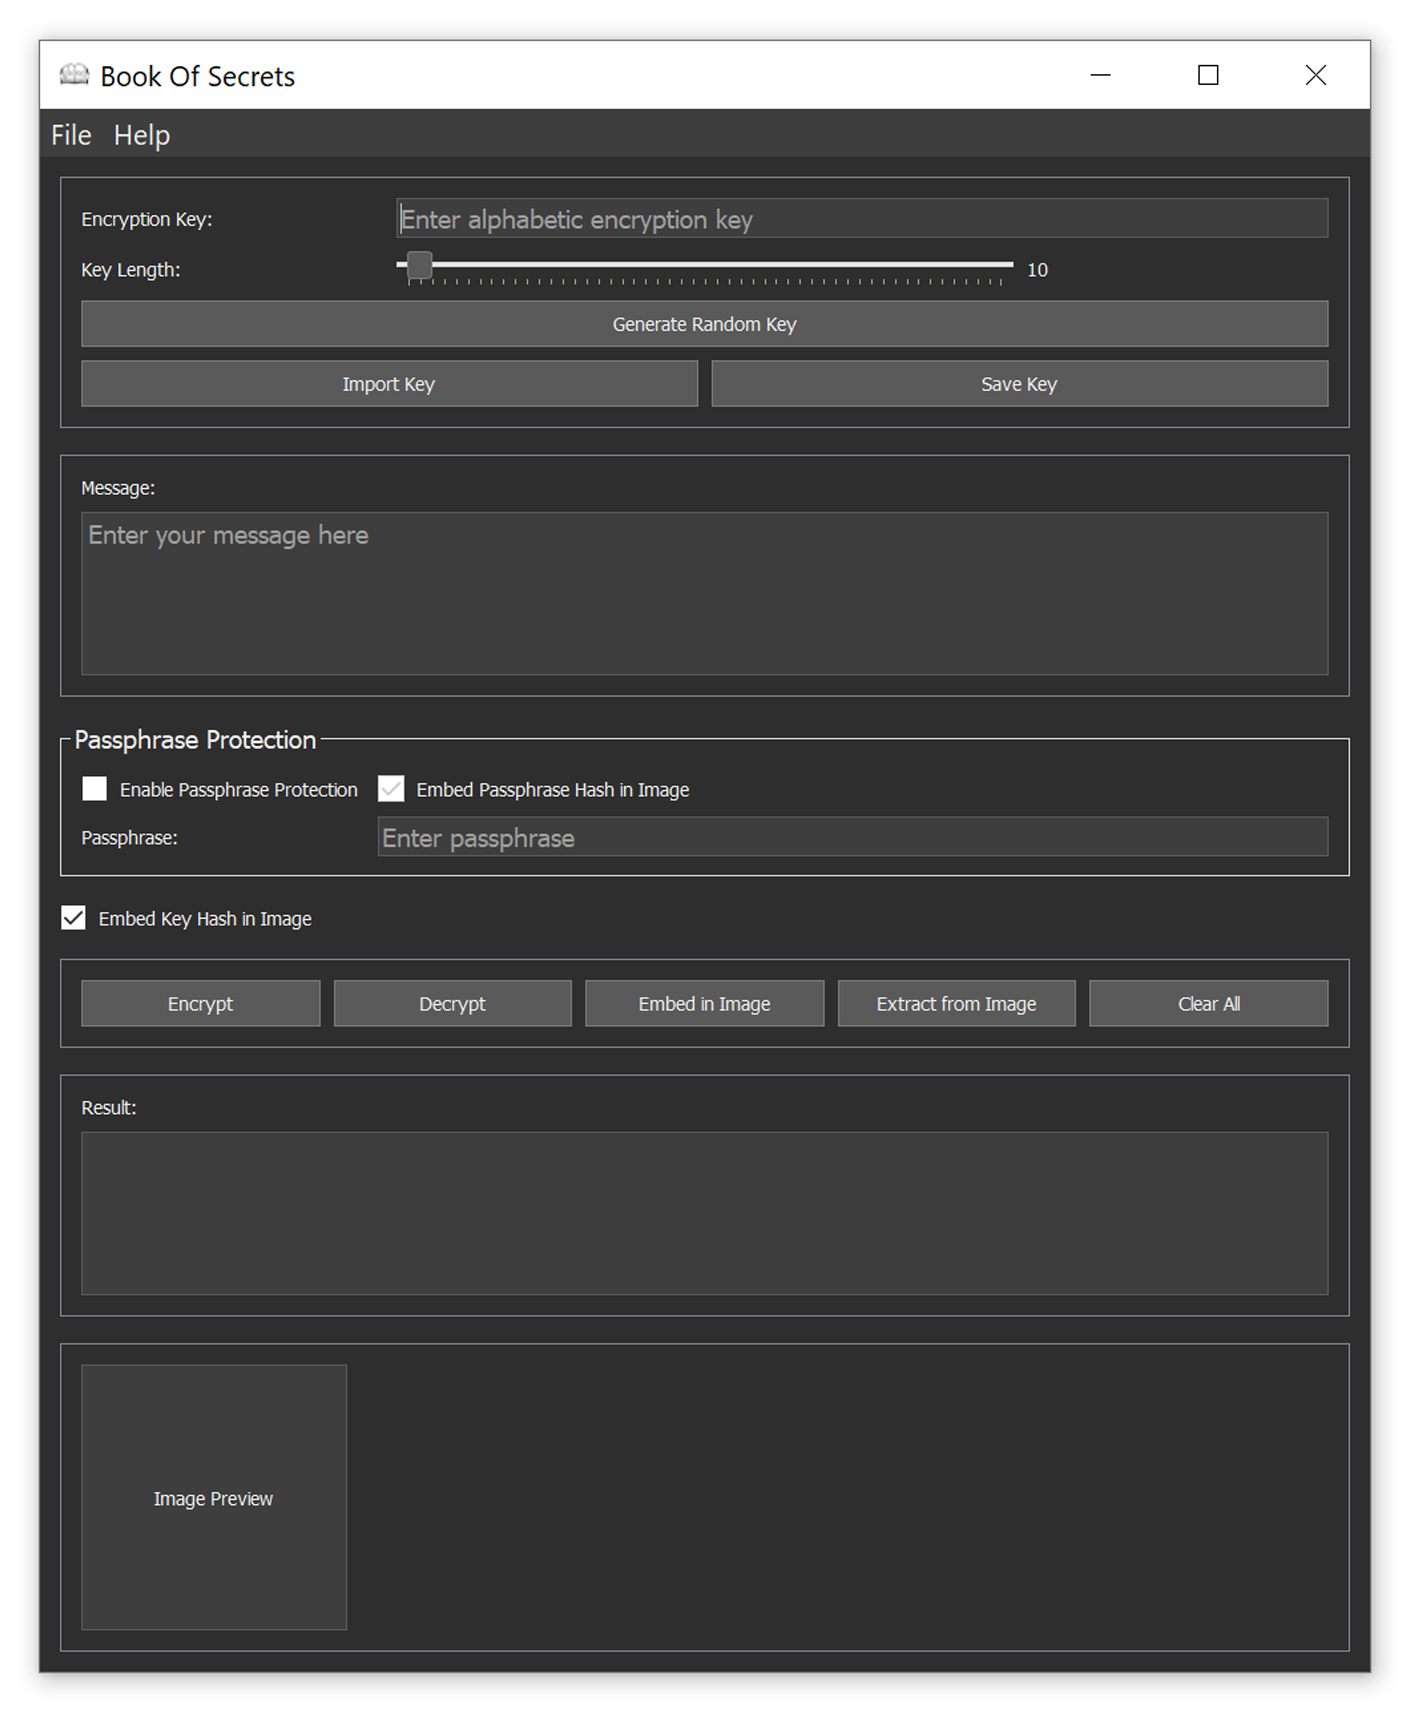The height and width of the screenshot is (1710, 1411).
Task: Click the Clear All button
Action: point(1208,1004)
